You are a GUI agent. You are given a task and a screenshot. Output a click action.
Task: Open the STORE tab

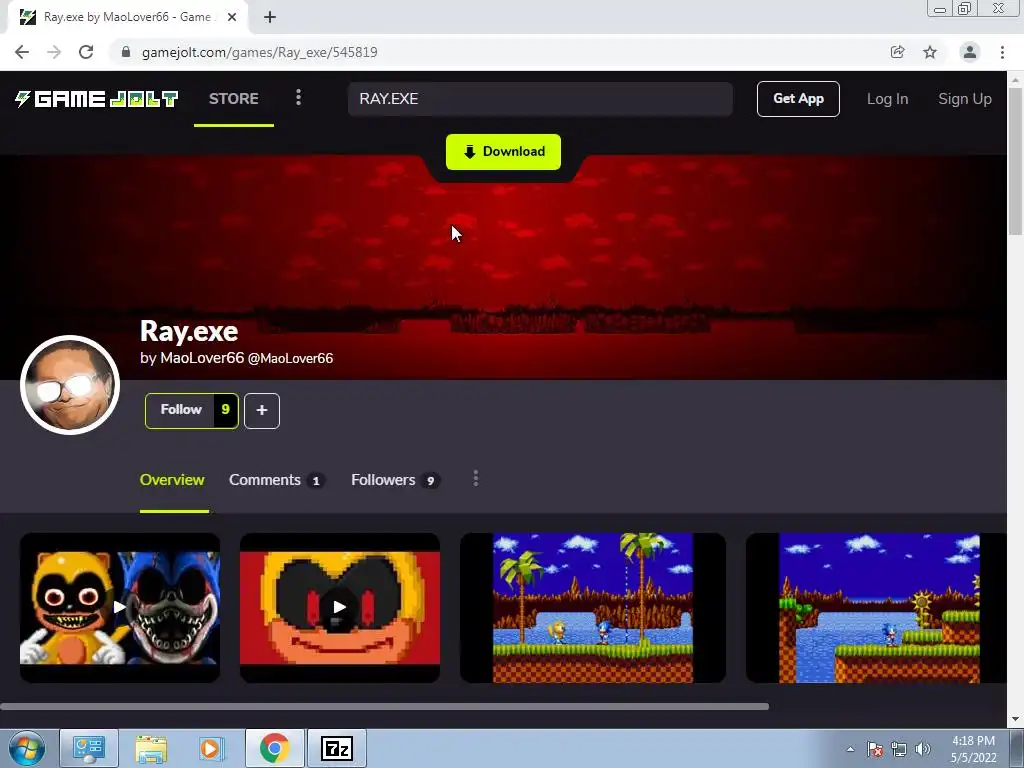click(x=234, y=99)
